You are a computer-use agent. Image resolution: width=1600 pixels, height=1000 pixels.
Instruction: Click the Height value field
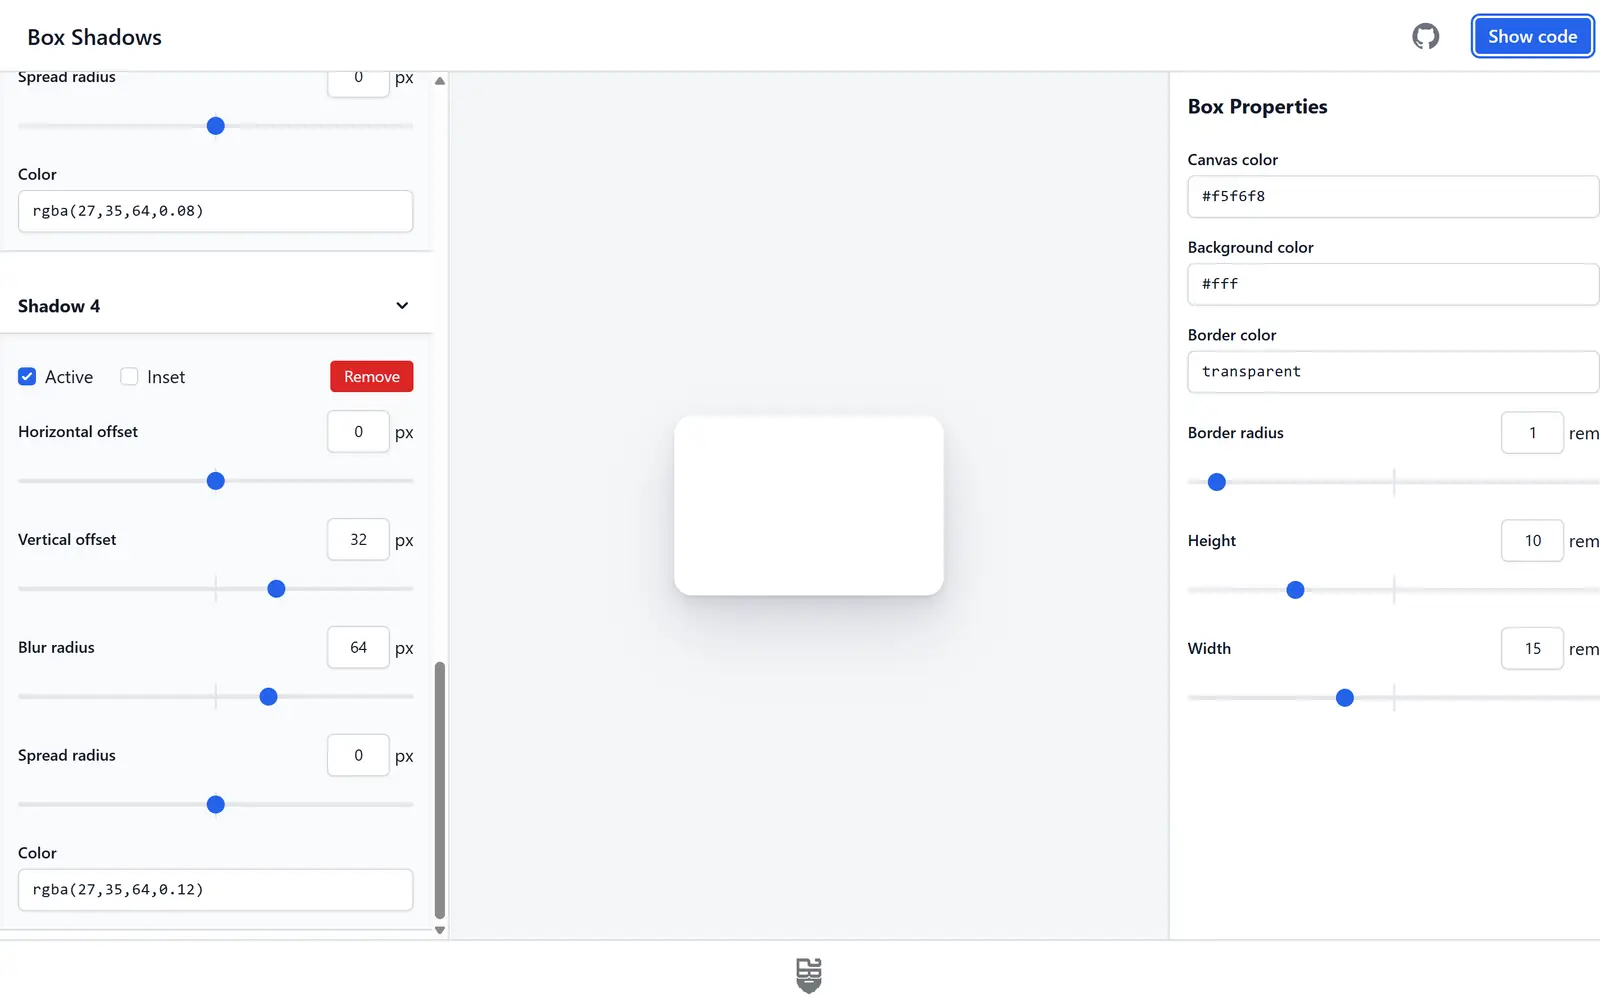pos(1532,541)
